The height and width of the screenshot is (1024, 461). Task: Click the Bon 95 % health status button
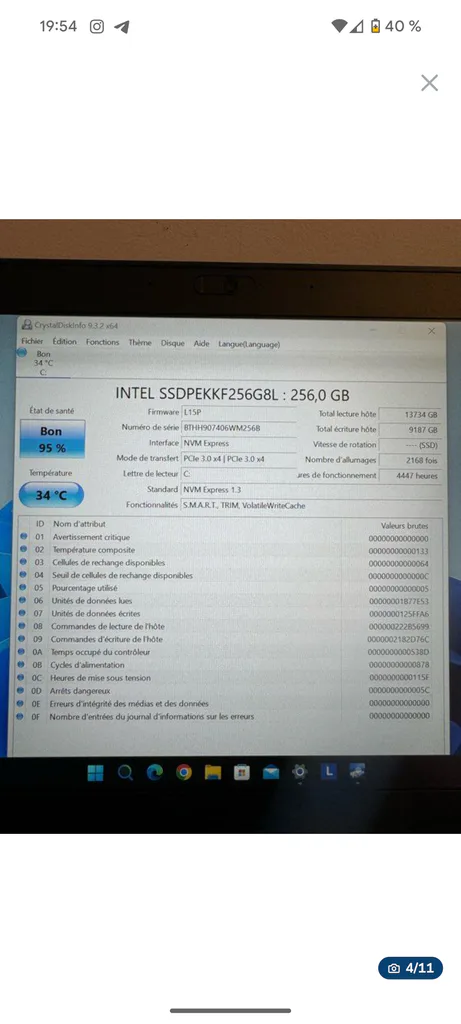click(52, 439)
